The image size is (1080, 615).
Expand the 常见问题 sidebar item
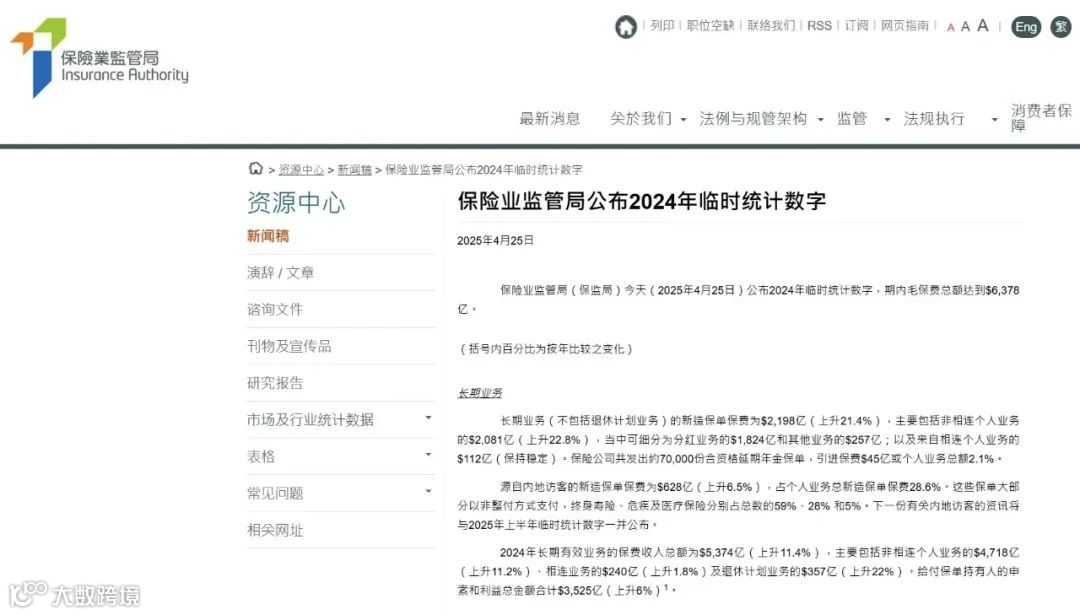(277, 493)
